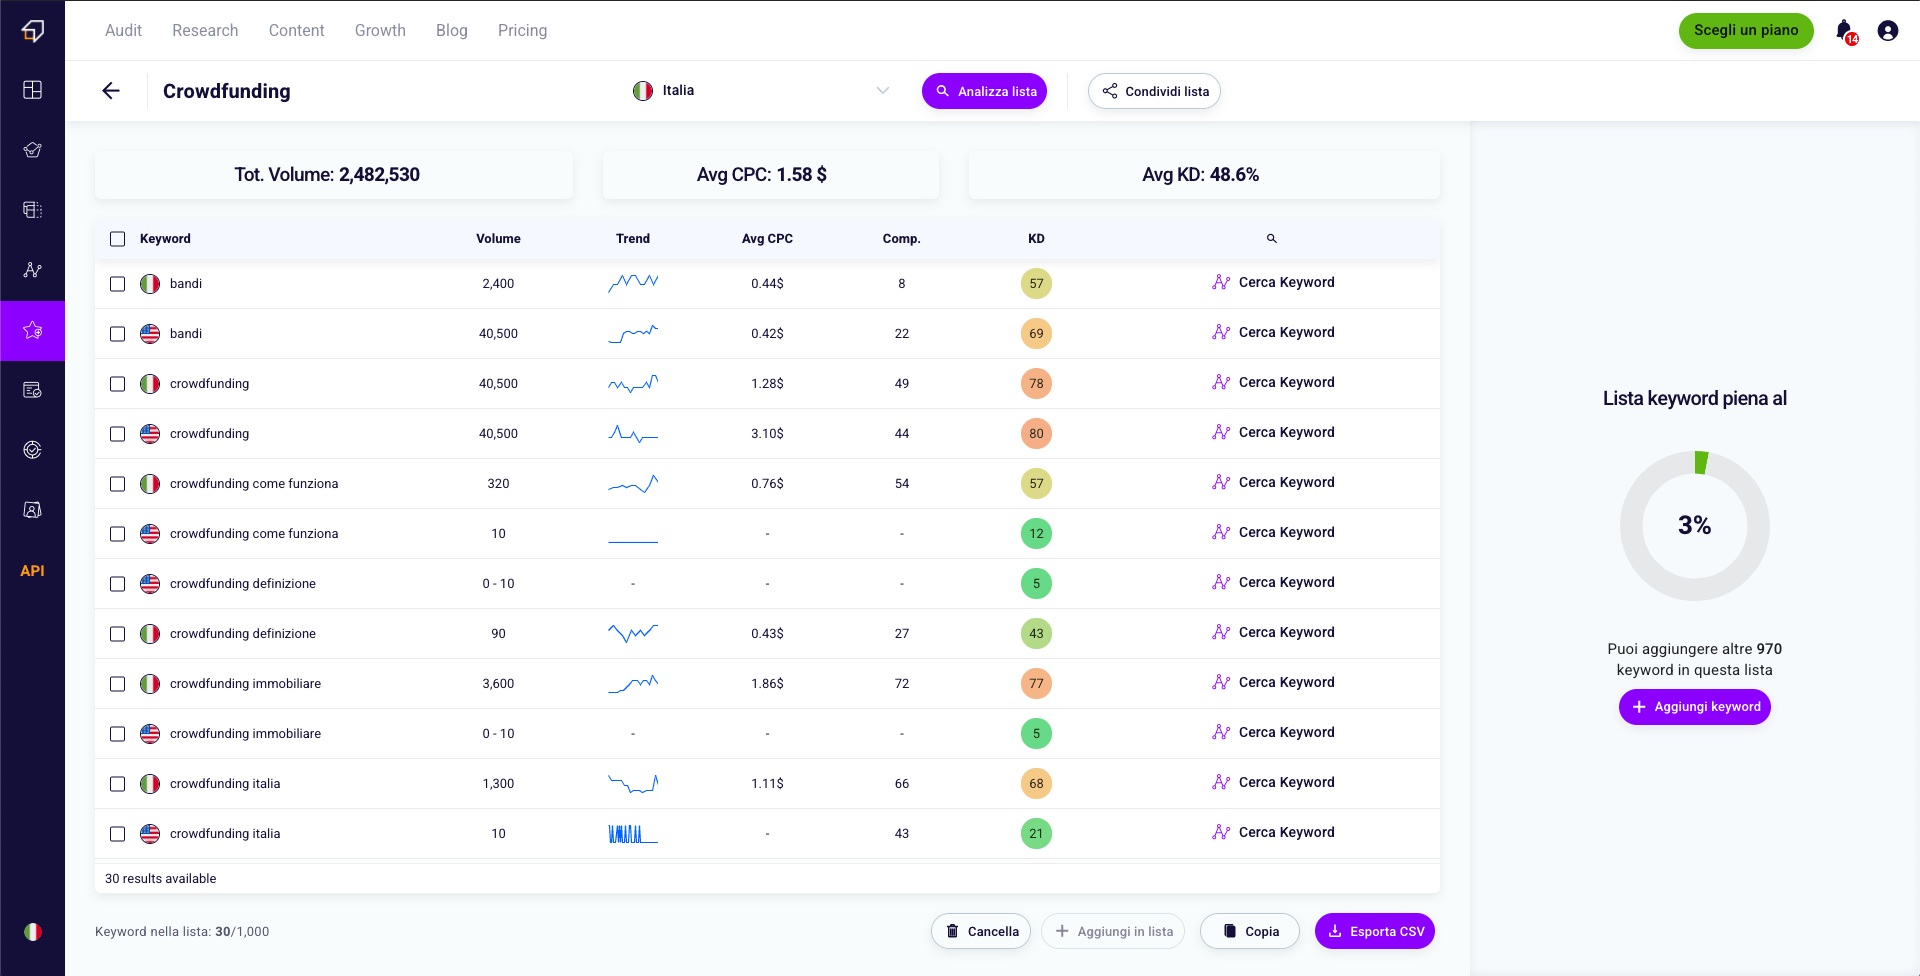This screenshot has height=976, width=1920.
Task: Select the starred lists sidebar icon
Action: [x=32, y=330]
